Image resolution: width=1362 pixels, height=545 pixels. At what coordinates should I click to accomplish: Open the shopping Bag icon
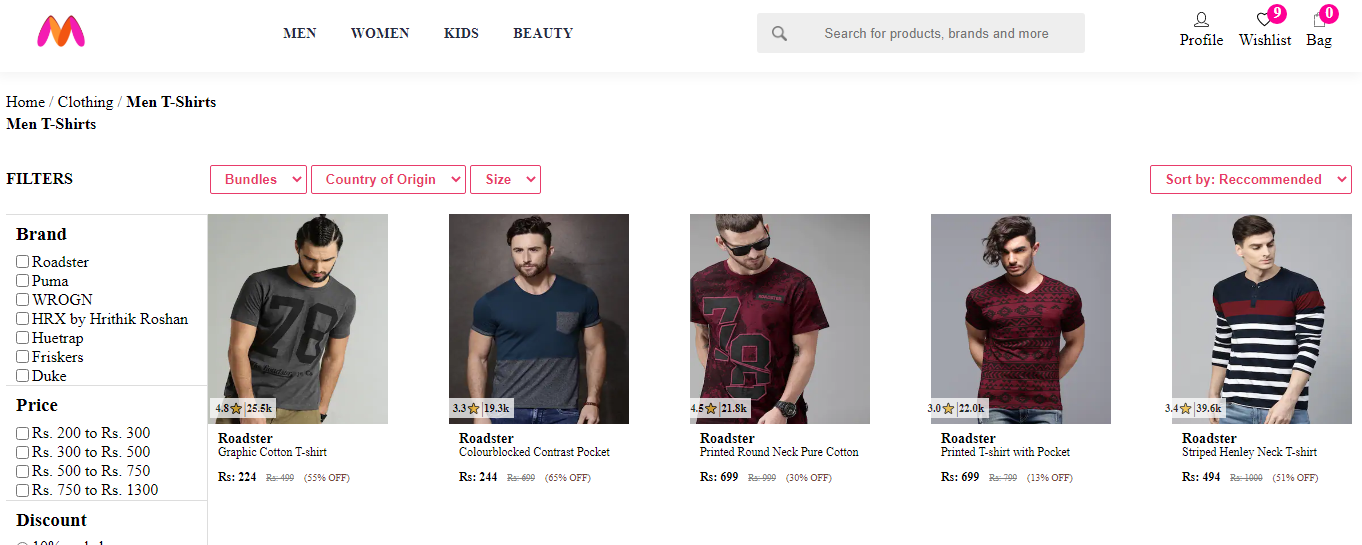click(1318, 20)
